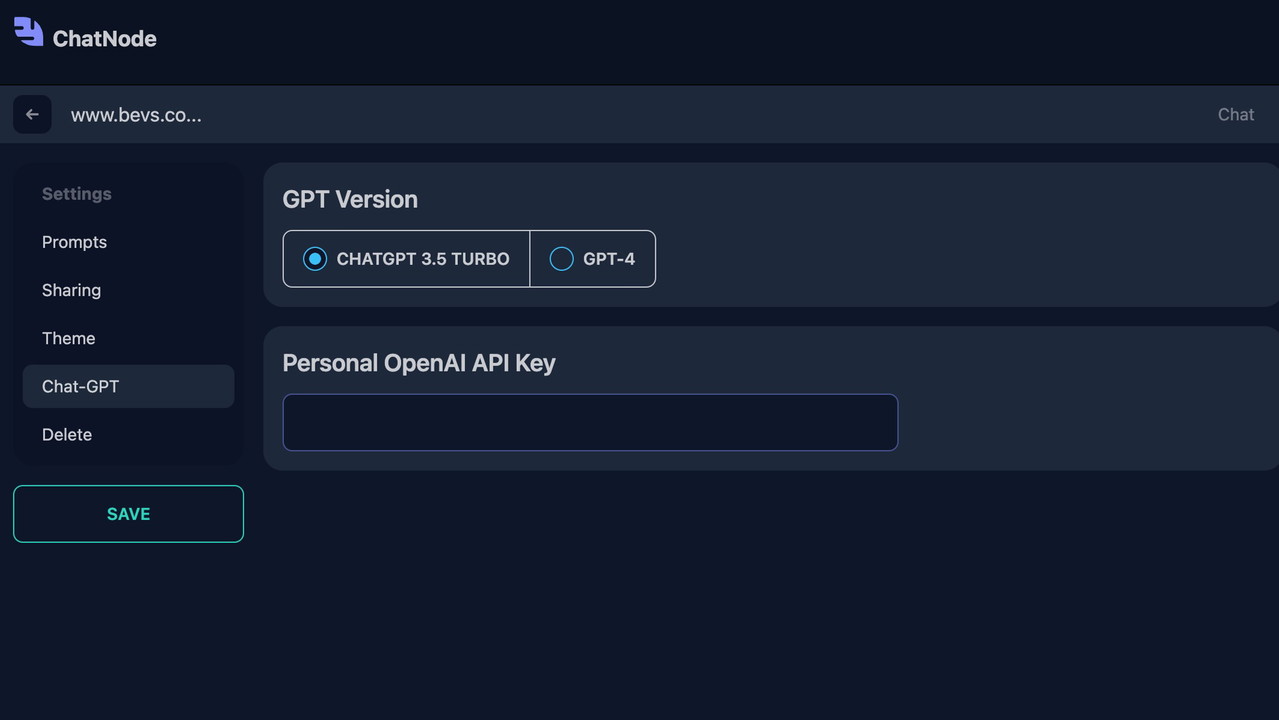Click the ChatNode brand name text
The height and width of the screenshot is (720, 1279).
pos(104,38)
